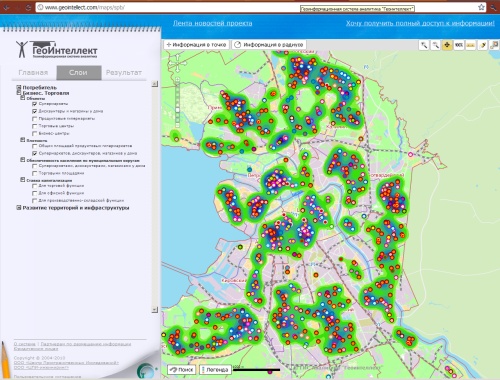Image resolution: width=500 pixels, height=380 pixels.
Task: Pan the map left with the arrow control
Action: (172, 63)
